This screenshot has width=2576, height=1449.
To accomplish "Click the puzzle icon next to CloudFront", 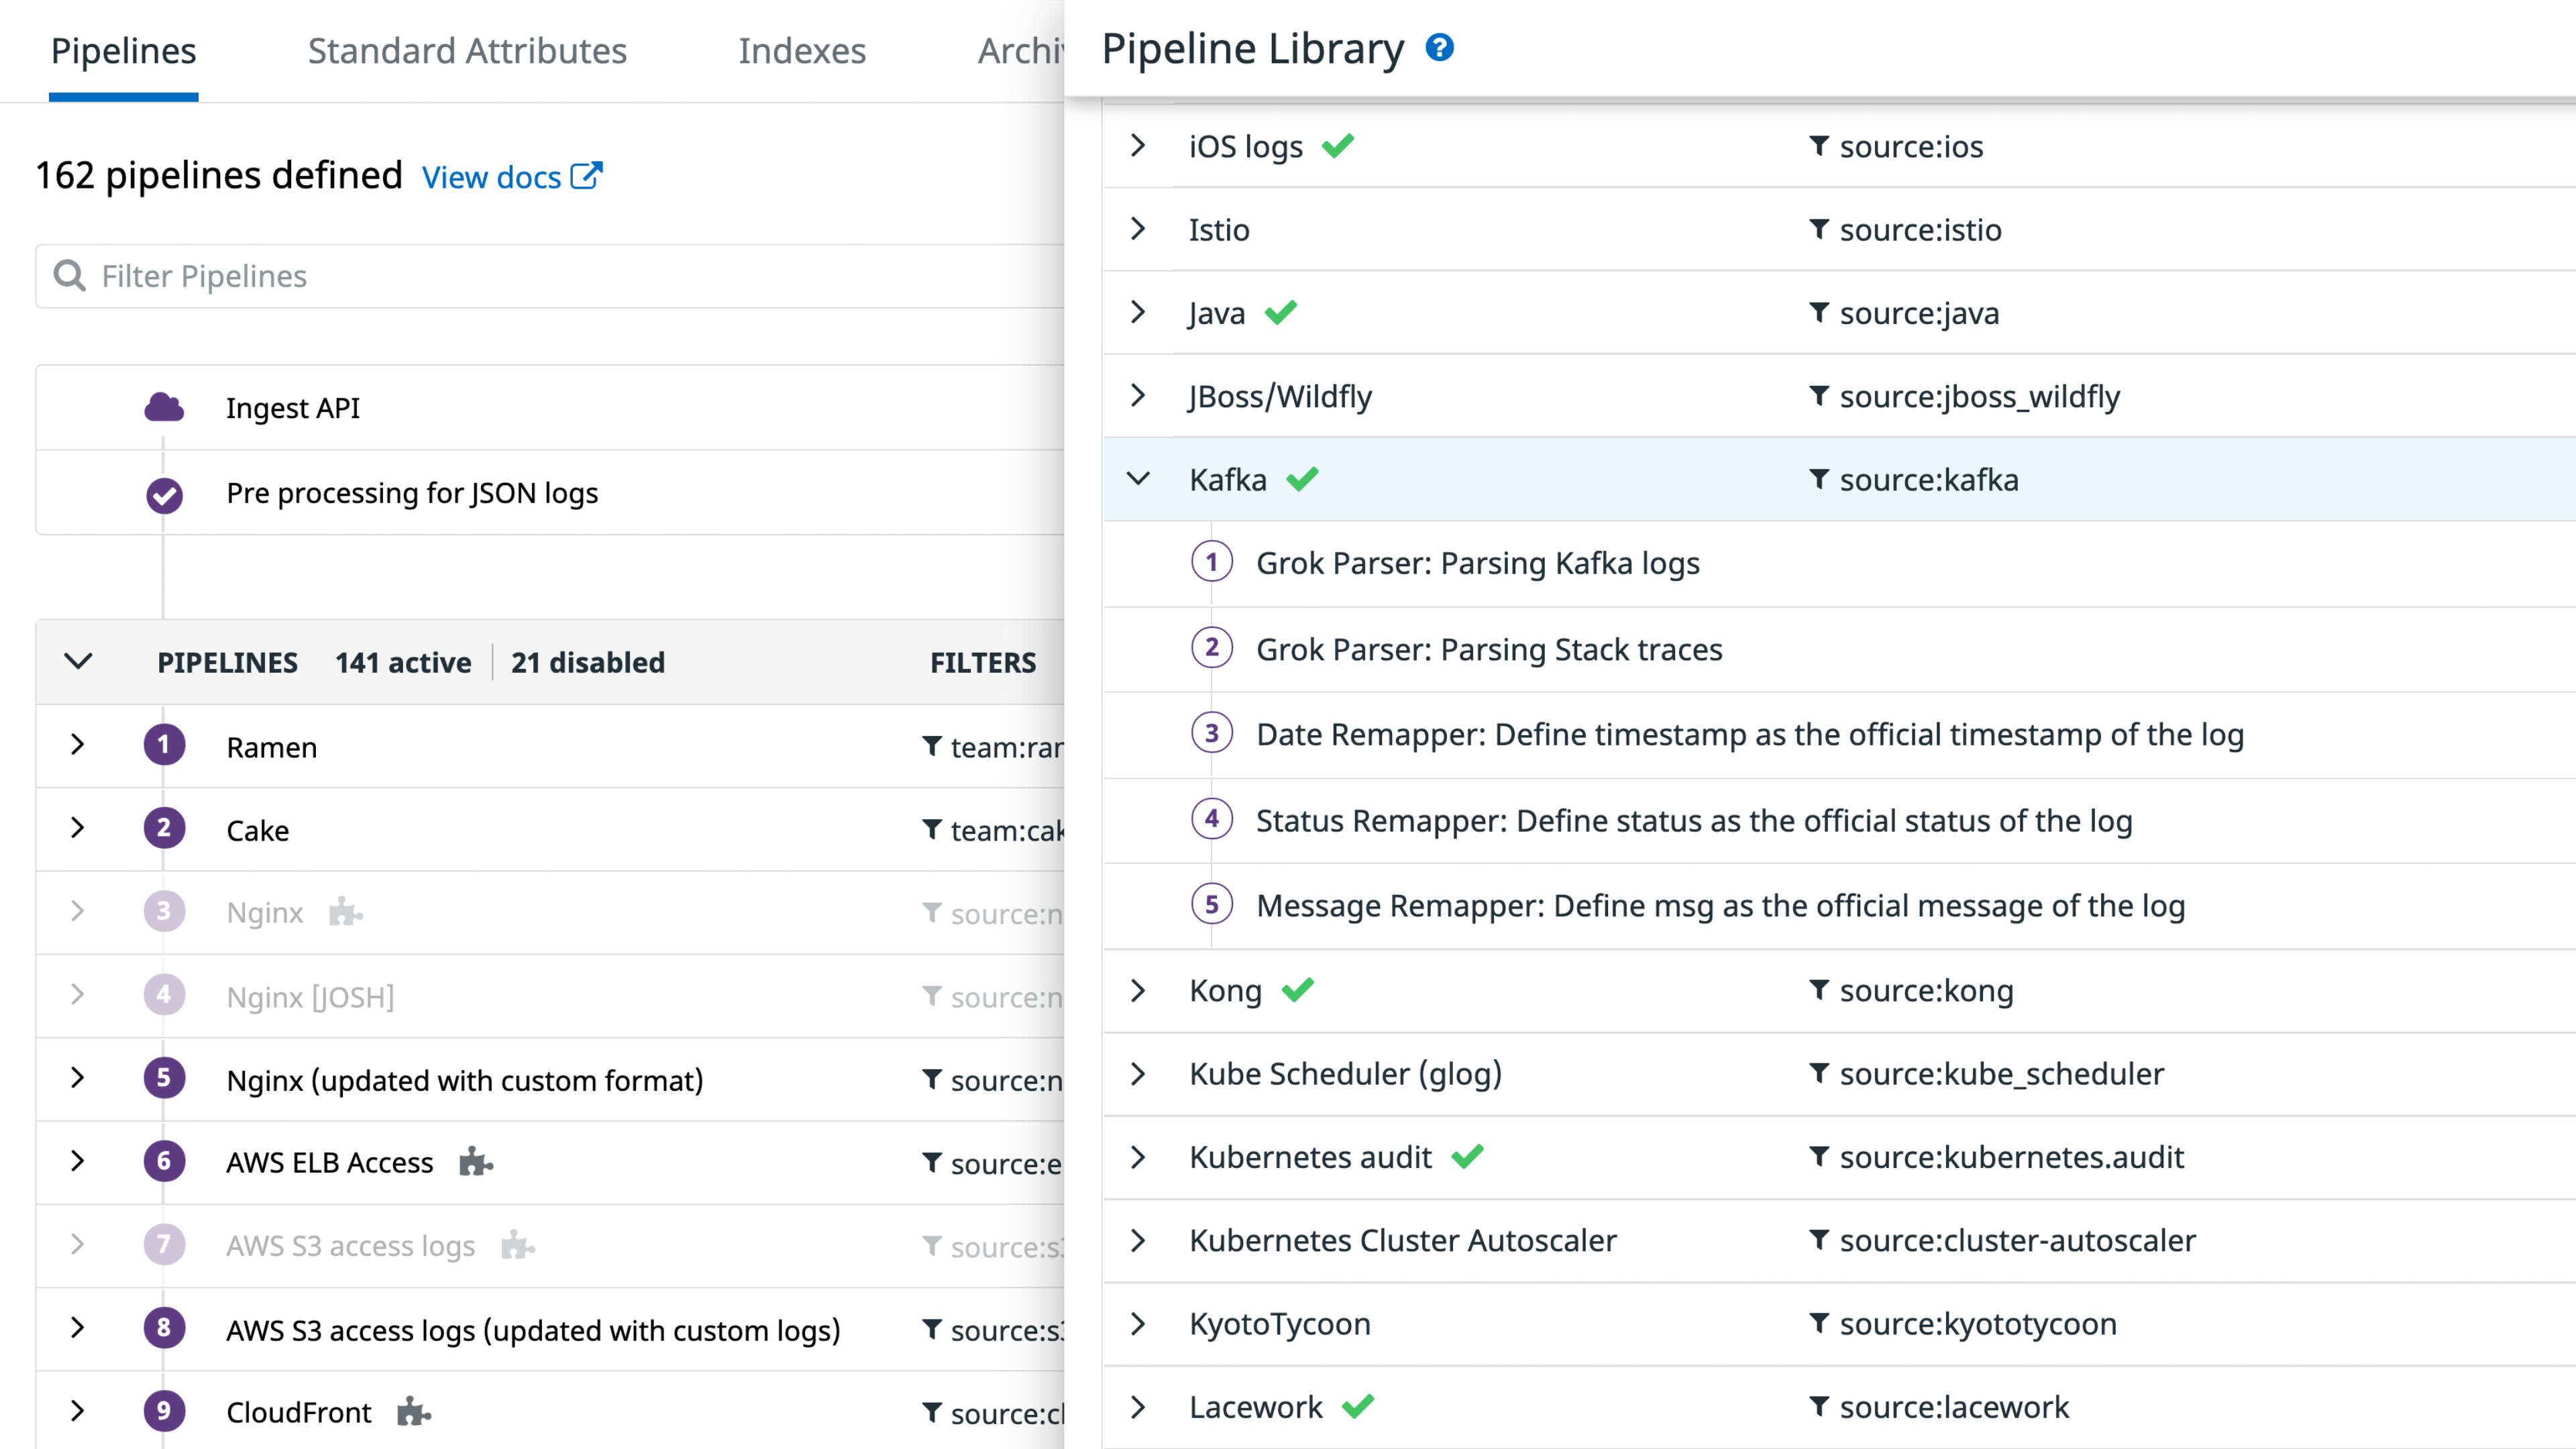I will pos(413,1412).
